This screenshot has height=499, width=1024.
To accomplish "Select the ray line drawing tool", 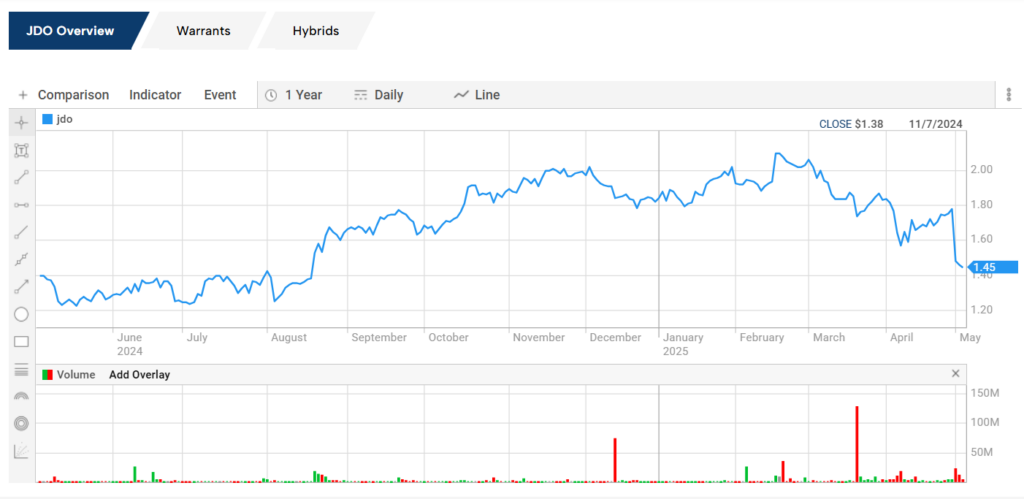I will pyautogui.click(x=21, y=232).
